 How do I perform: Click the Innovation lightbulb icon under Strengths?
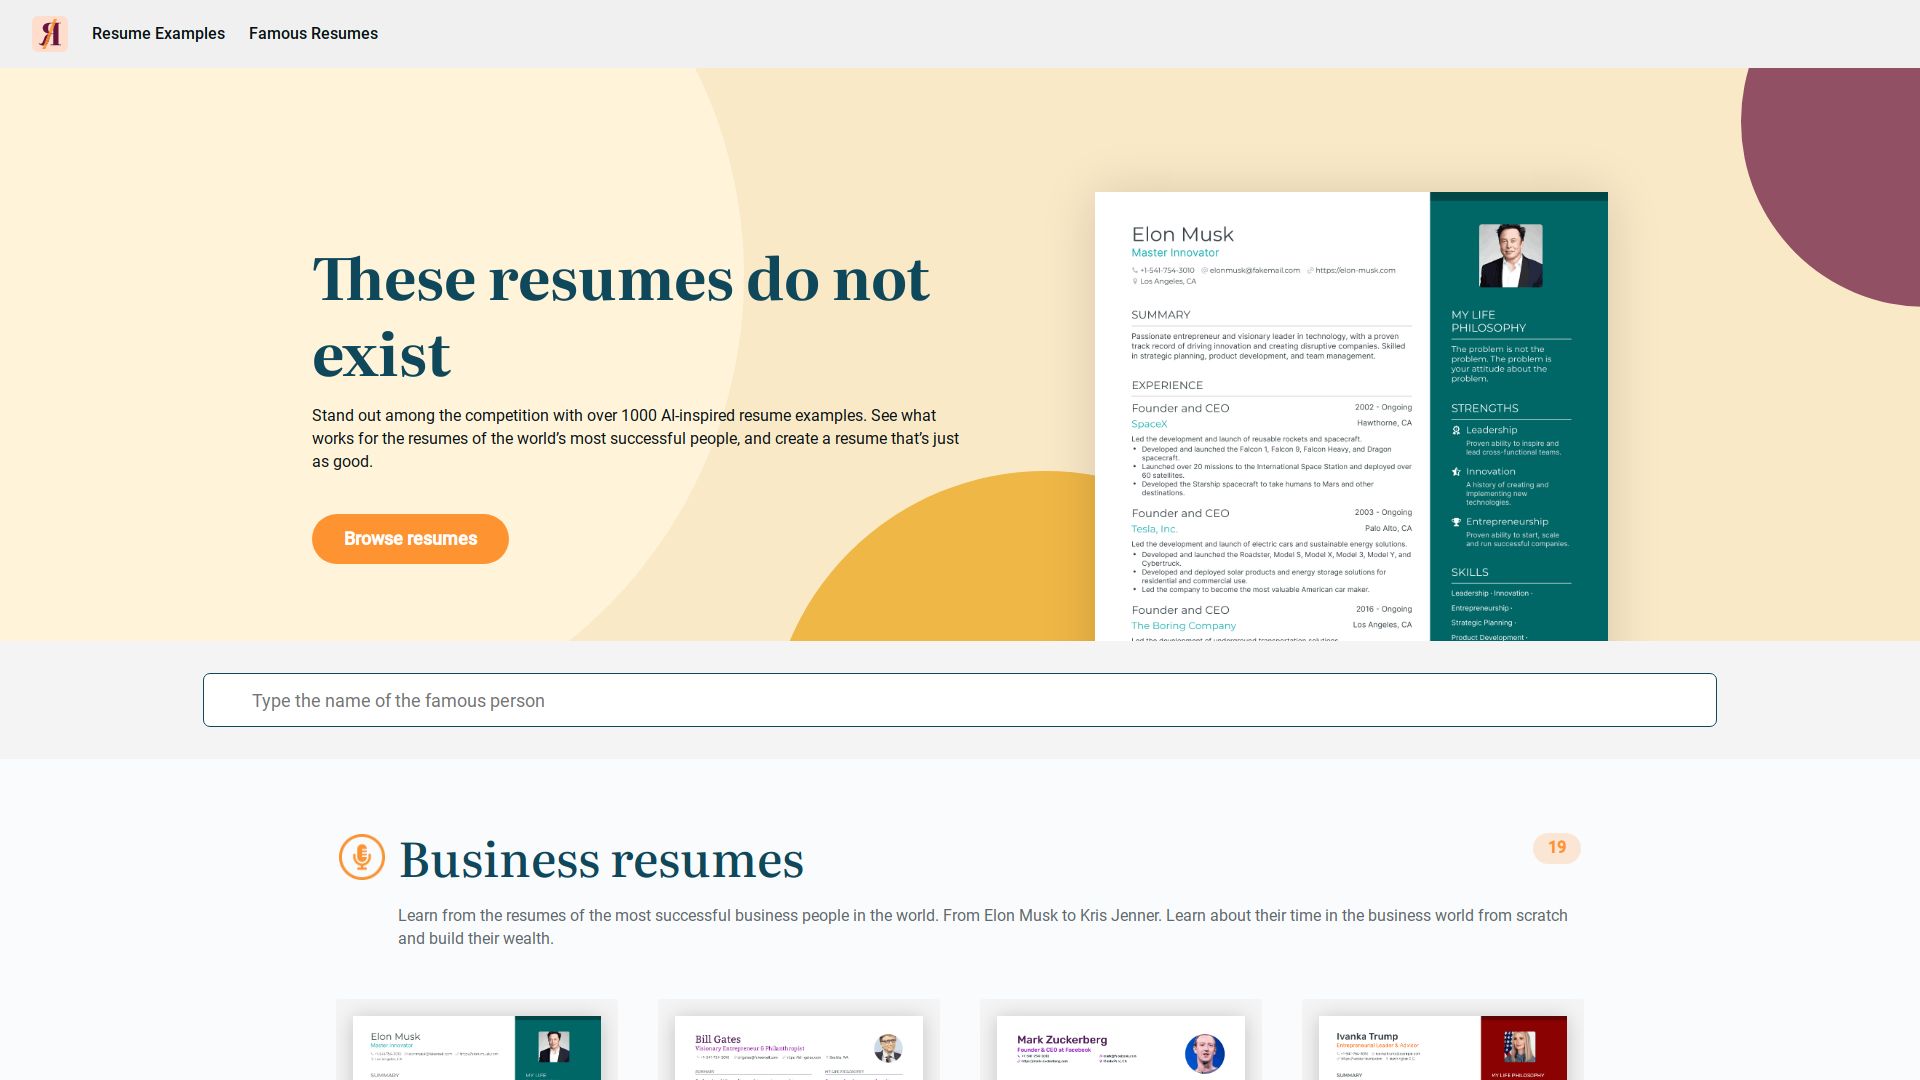(x=1456, y=471)
